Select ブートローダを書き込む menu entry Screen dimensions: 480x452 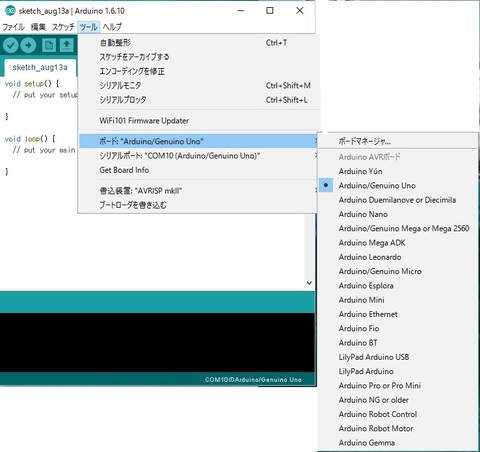tap(198, 205)
